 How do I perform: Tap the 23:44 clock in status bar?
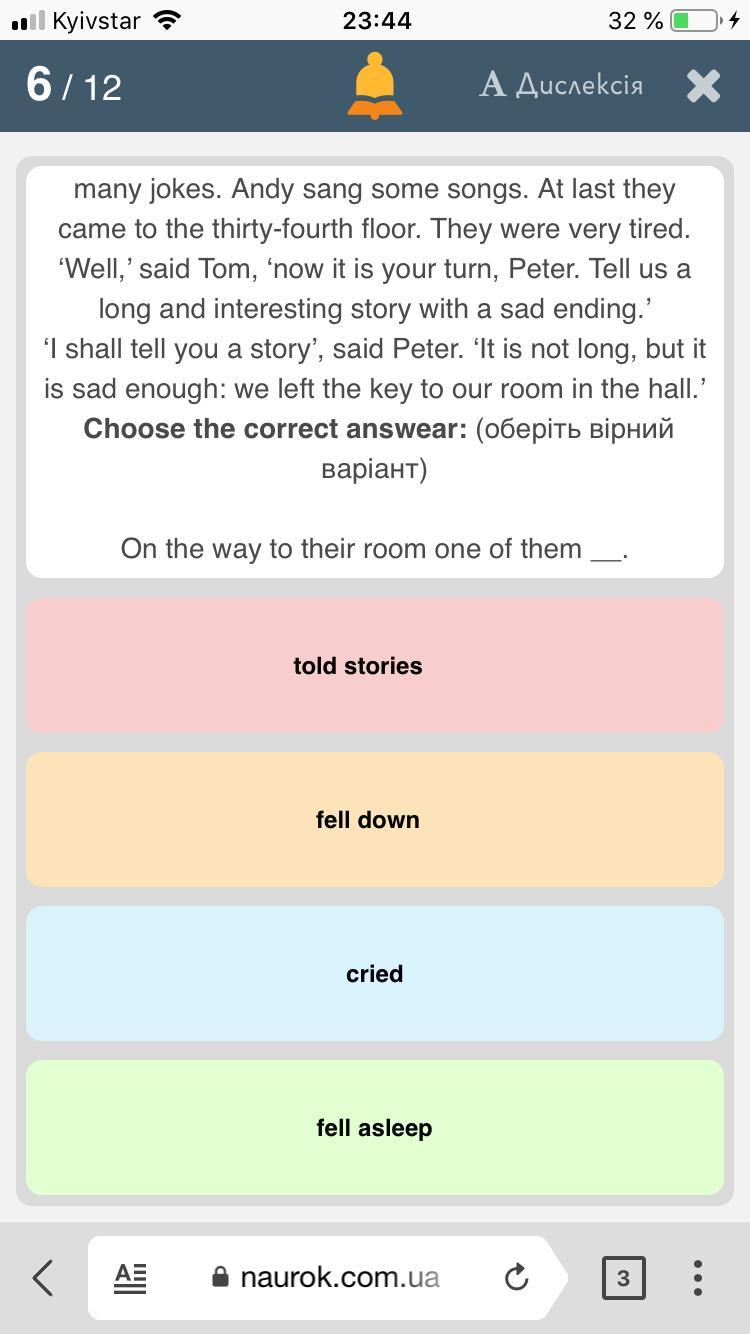tap(377, 20)
